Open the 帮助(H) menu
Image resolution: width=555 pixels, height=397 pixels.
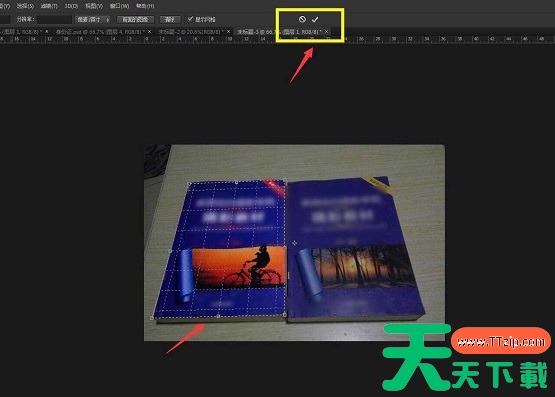(x=145, y=6)
